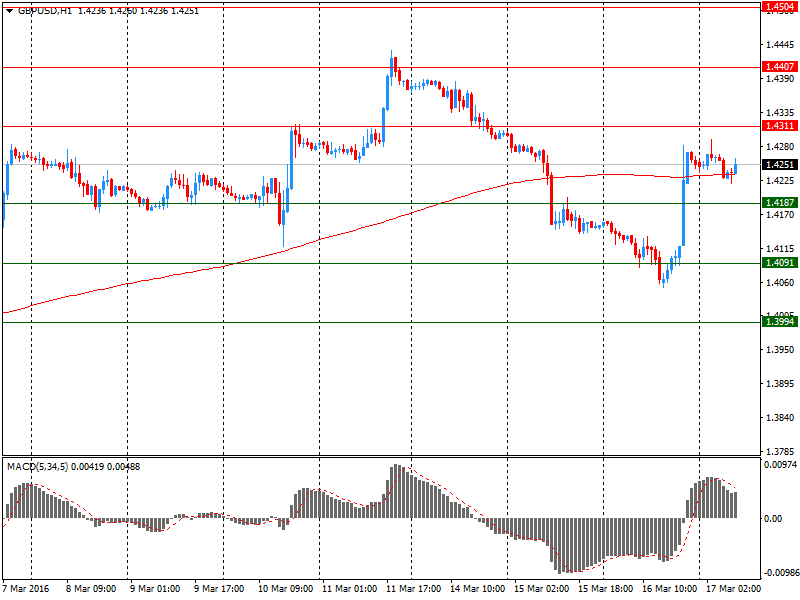Screen dimensions: 800x600
Task: Click the 1.4187 green support level label
Action: pos(780,203)
